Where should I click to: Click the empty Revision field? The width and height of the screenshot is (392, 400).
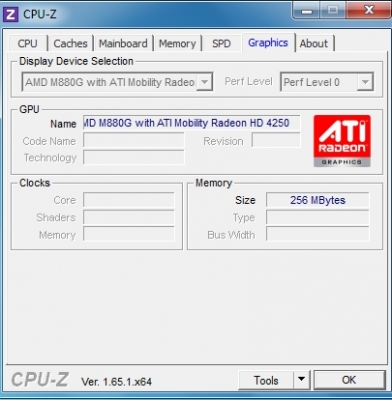[x=276, y=140]
